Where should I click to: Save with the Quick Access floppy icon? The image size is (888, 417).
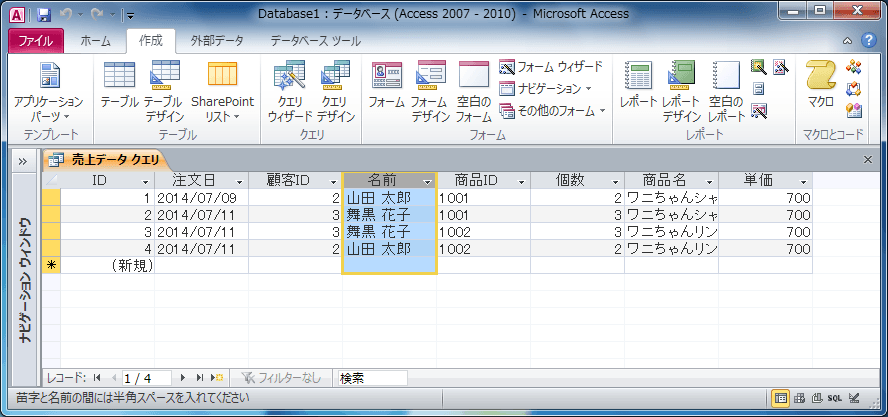tap(44, 14)
